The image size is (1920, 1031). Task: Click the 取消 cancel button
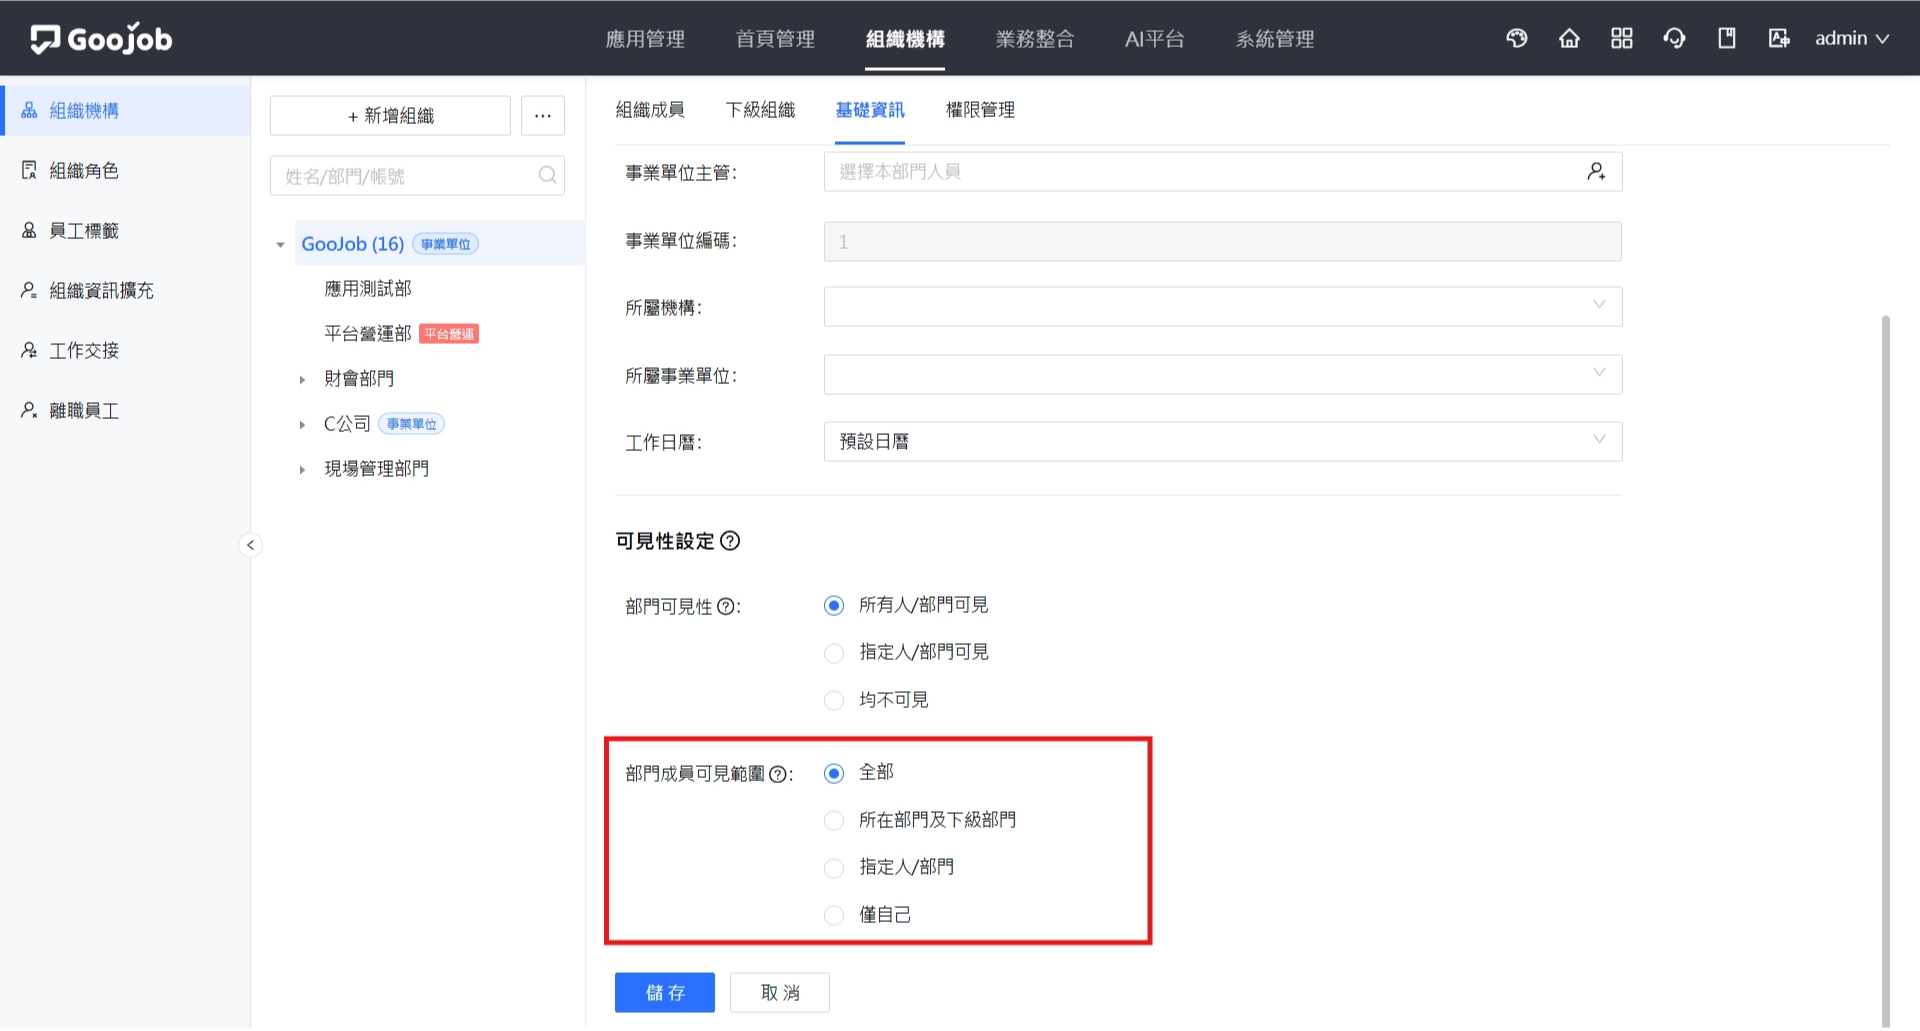(x=780, y=993)
